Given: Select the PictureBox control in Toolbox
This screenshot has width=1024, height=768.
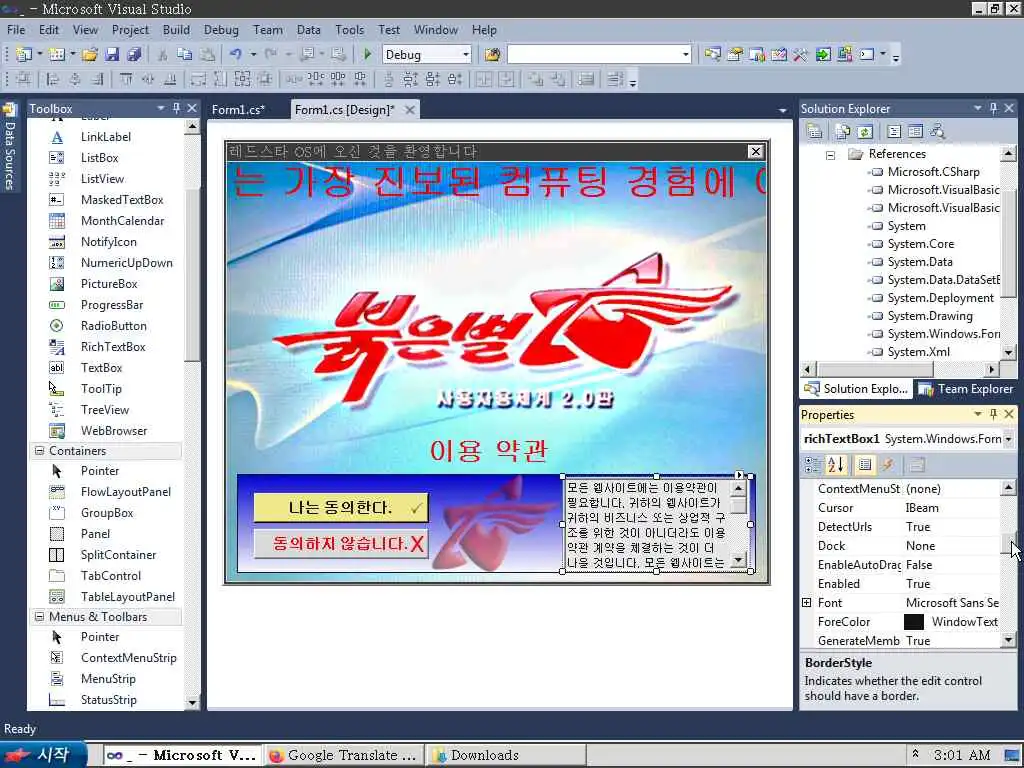Looking at the screenshot, I should tap(108, 283).
